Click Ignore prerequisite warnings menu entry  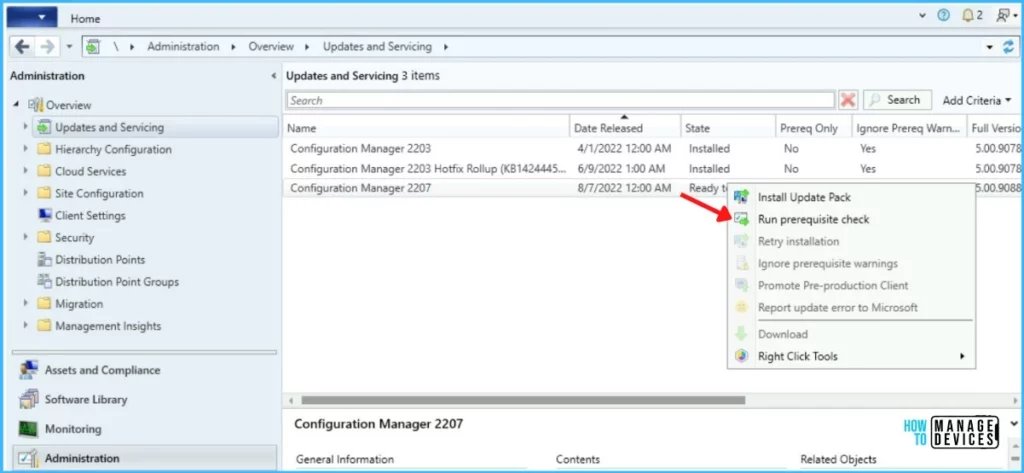[852, 264]
